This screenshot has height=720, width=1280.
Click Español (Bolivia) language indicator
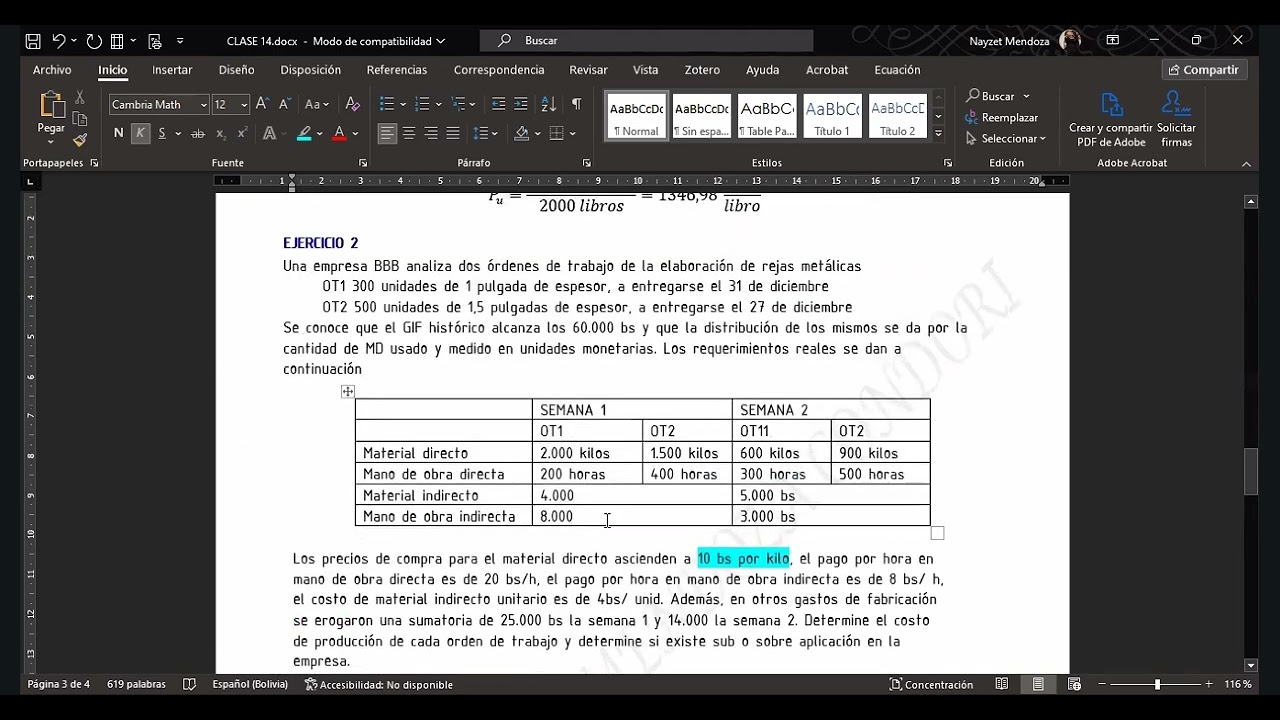(x=250, y=684)
